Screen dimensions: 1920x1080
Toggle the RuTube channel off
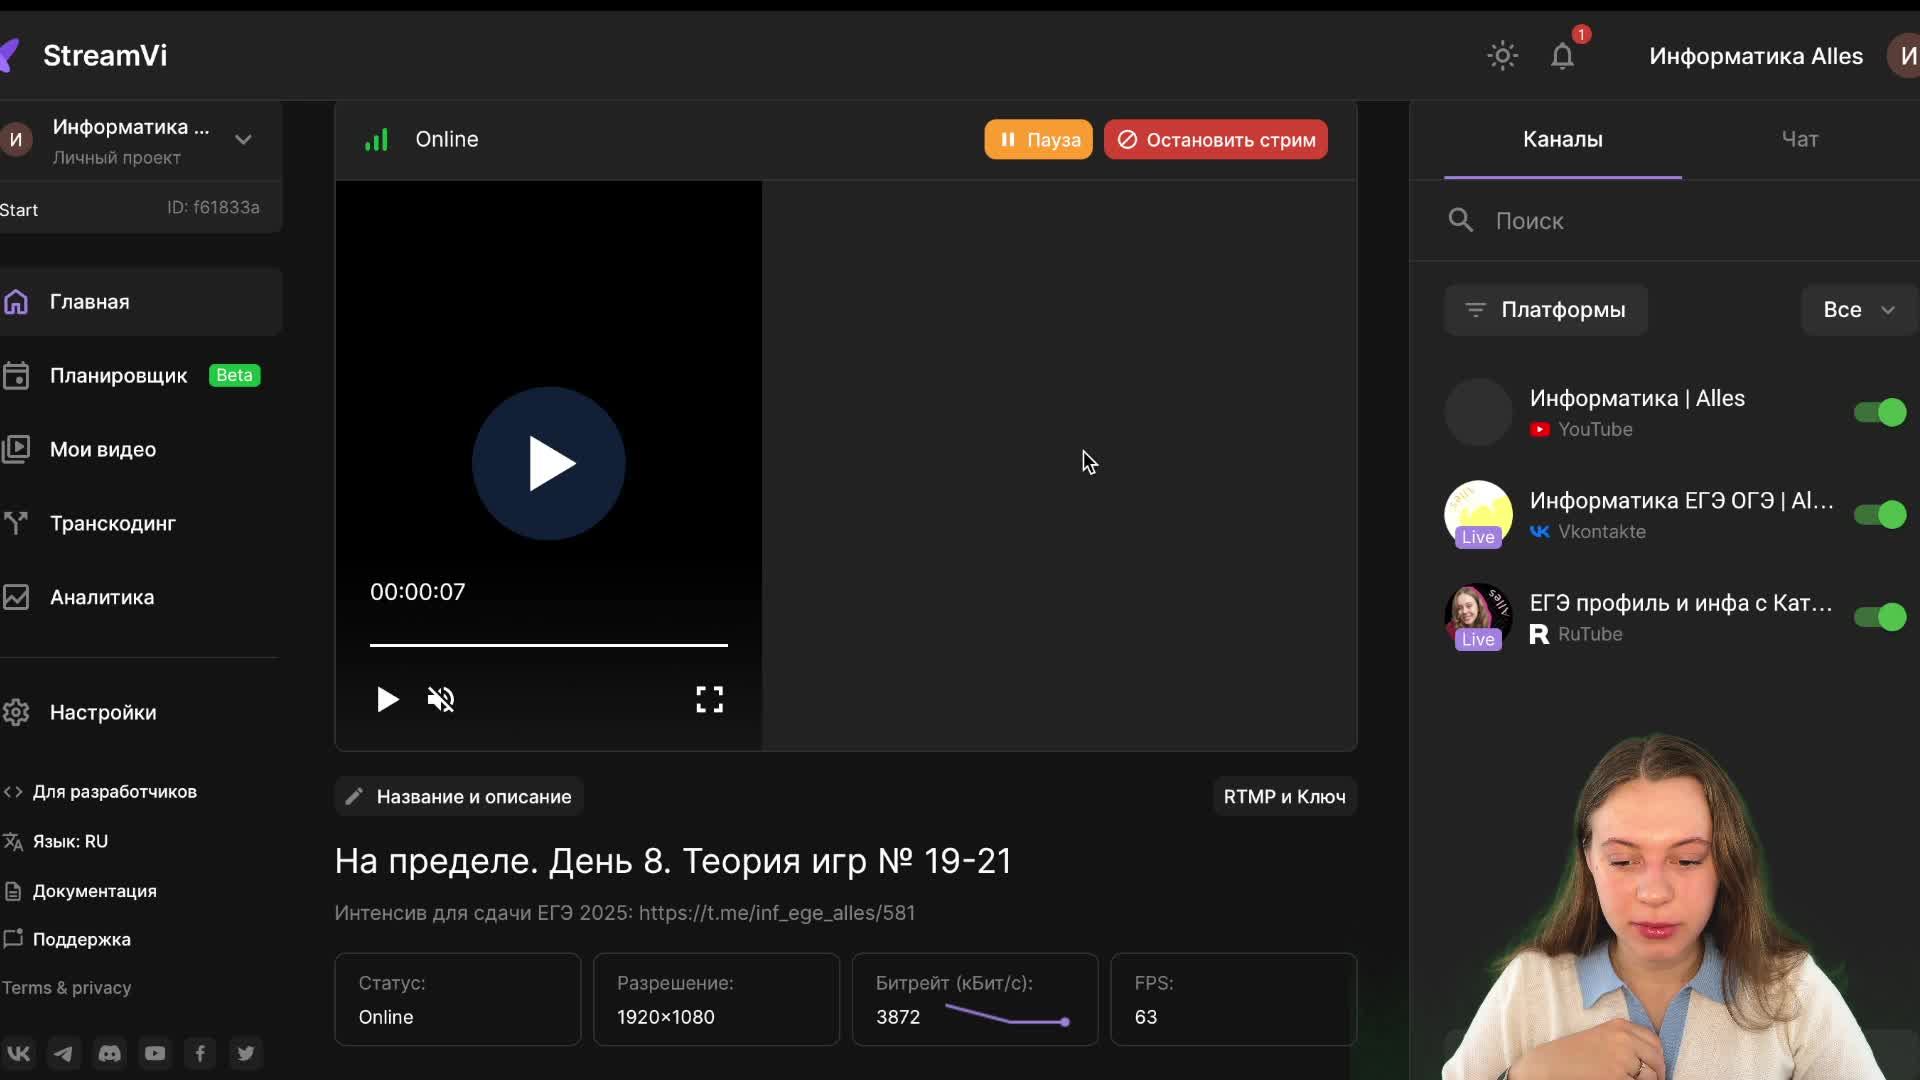[1880, 617]
